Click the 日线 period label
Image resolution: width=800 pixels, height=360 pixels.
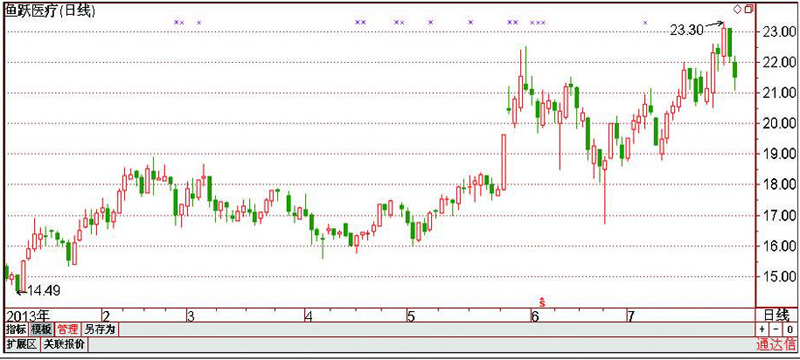click(776, 315)
